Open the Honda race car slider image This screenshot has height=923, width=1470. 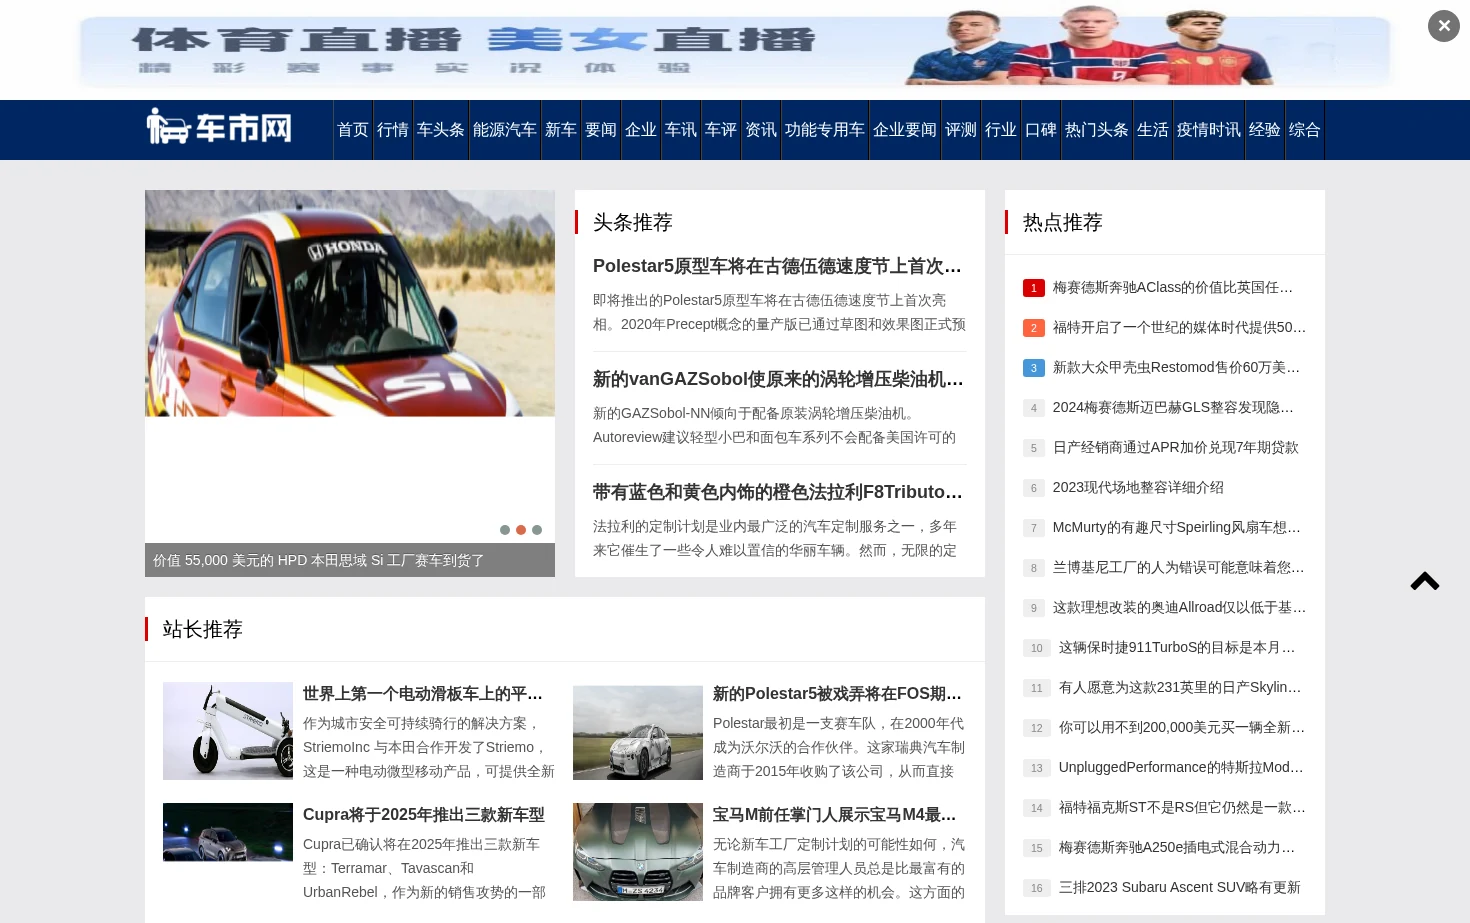click(x=350, y=303)
